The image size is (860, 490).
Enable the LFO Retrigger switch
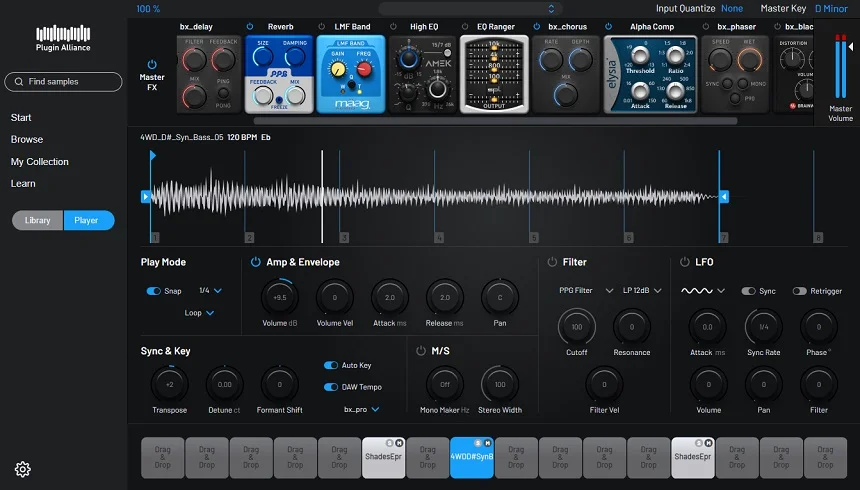pos(800,291)
